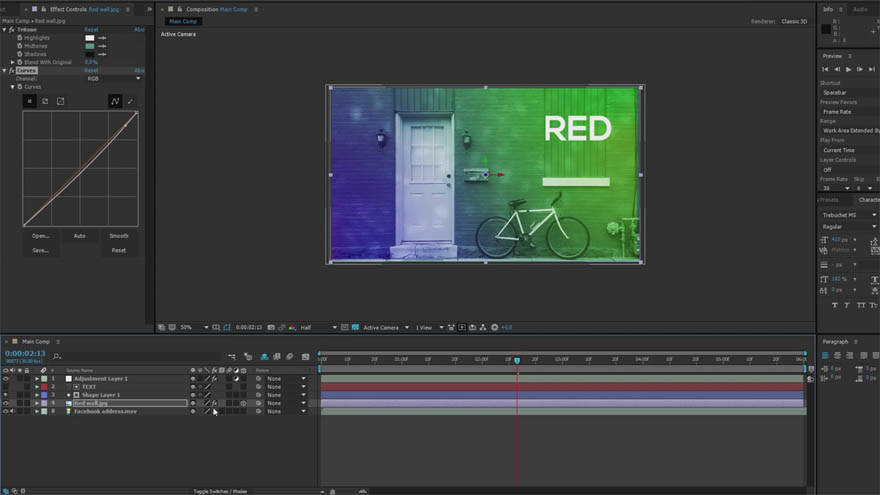Collapse the Tritone effect properties
The image size is (880, 495).
[x=4, y=29]
